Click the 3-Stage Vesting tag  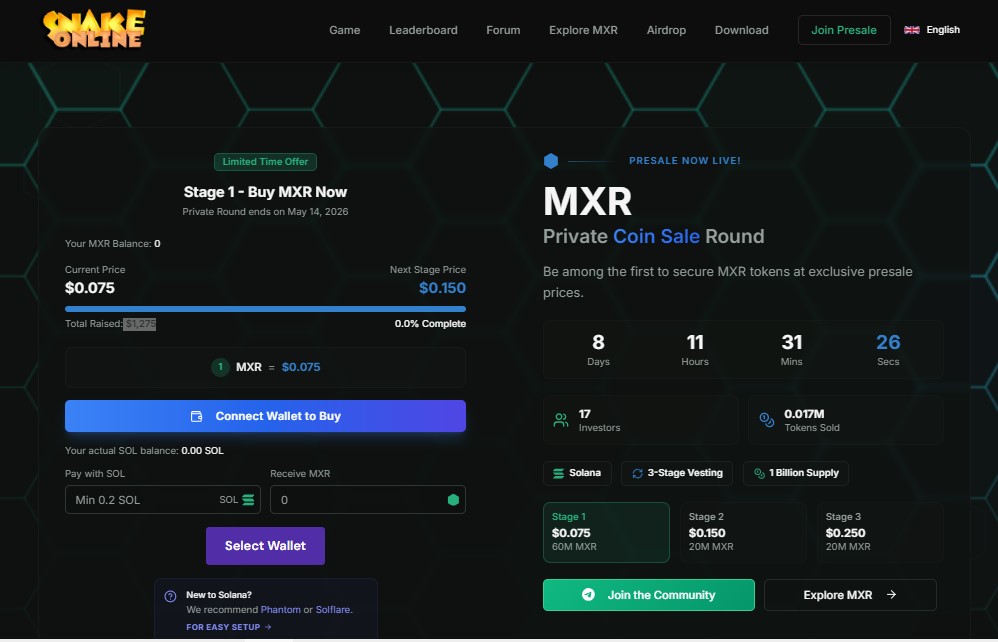coord(677,473)
